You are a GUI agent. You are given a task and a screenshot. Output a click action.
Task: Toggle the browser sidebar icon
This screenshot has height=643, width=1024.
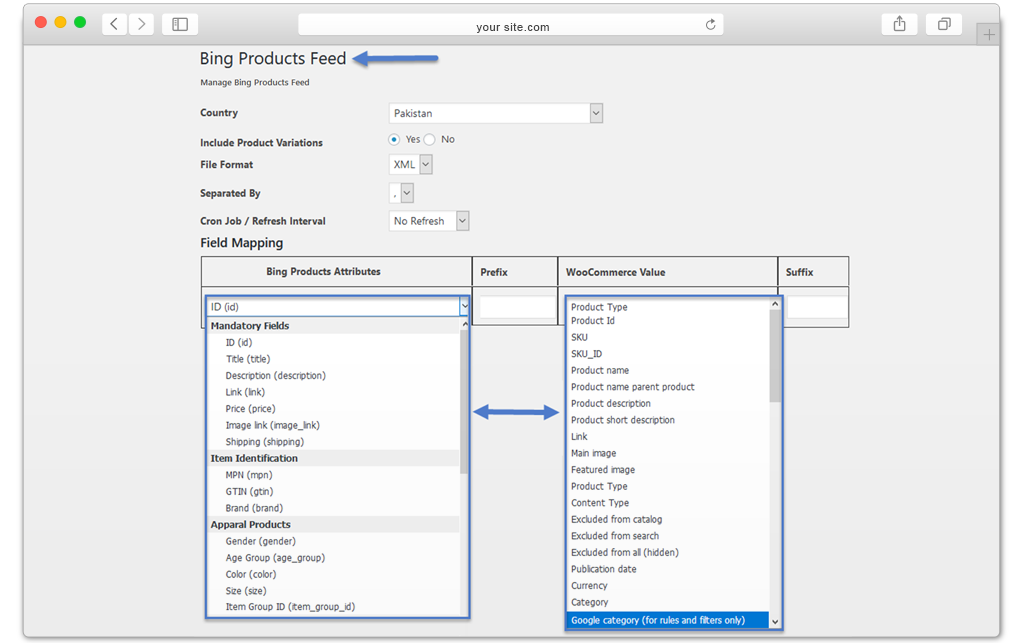tap(180, 24)
